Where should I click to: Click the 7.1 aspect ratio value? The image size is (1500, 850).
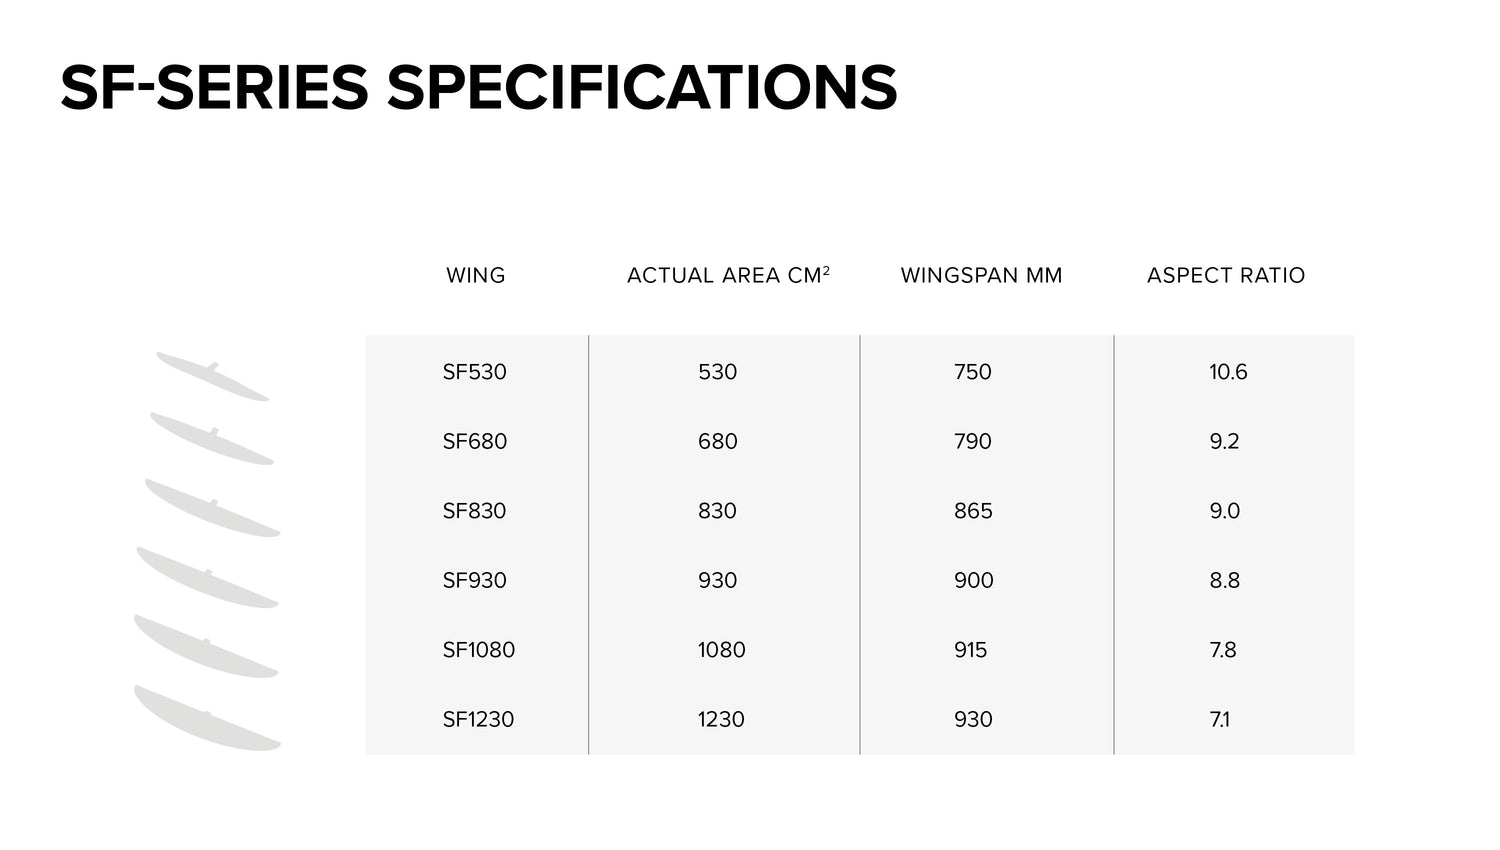pyautogui.click(x=1220, y=719)
